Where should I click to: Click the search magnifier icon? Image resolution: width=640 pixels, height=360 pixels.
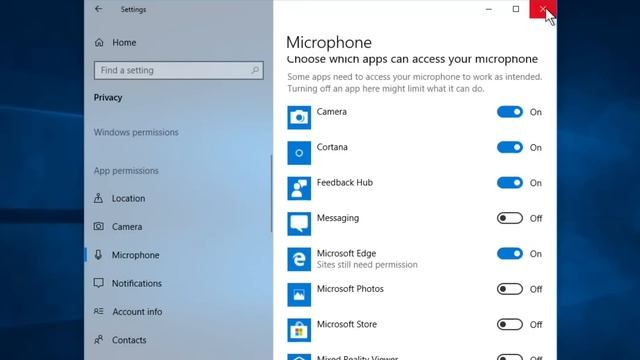click(x=255, y=70)
